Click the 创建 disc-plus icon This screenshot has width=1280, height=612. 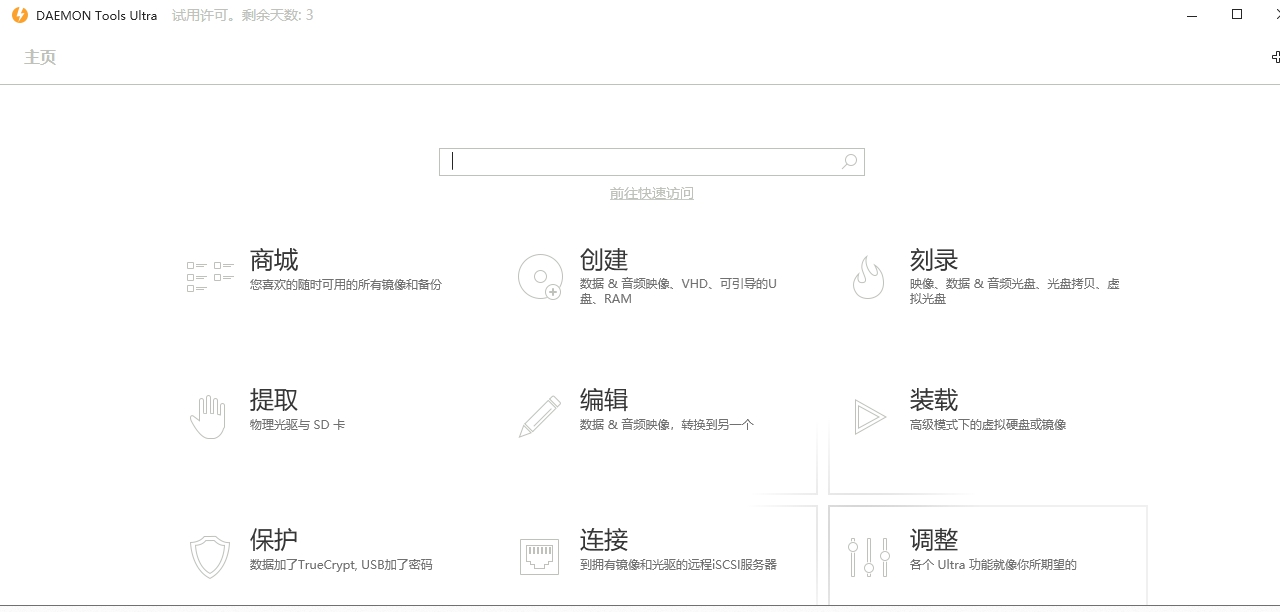540,276
